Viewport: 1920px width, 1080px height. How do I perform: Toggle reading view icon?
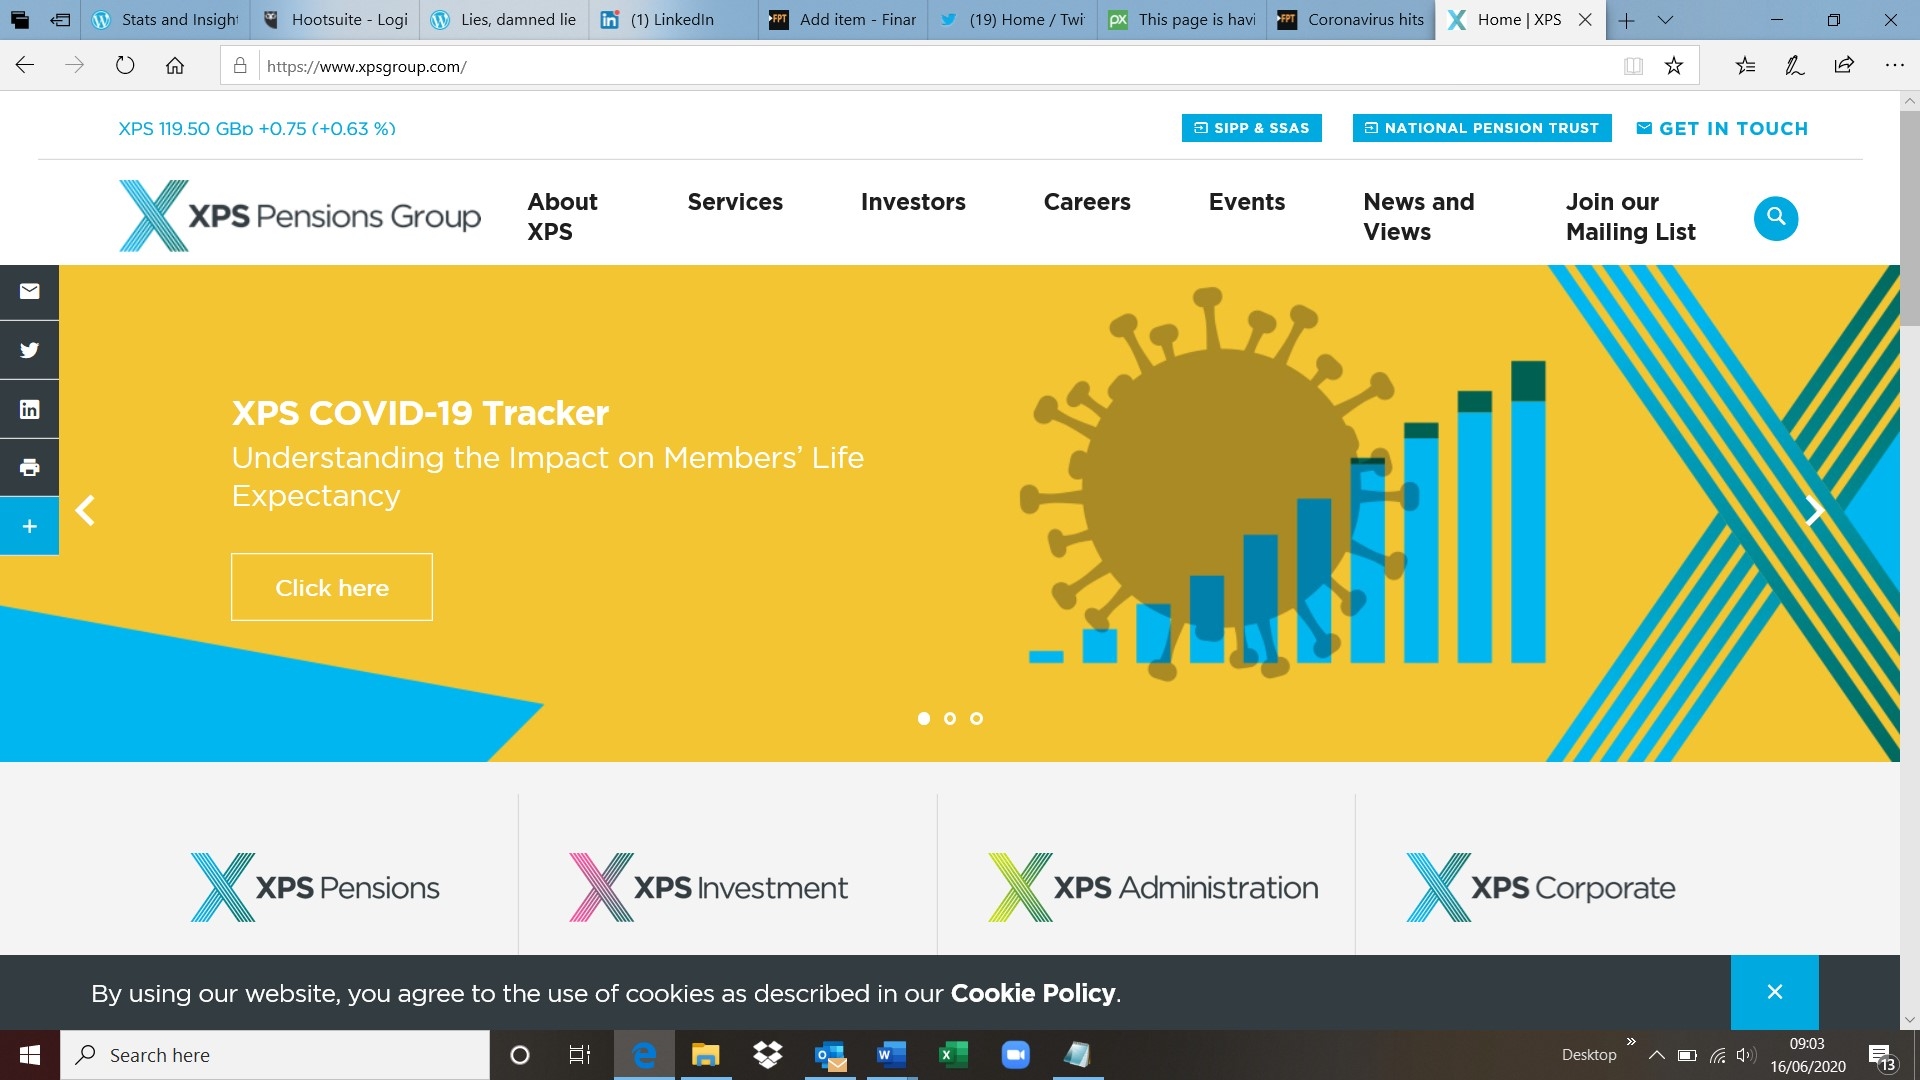1633,66
